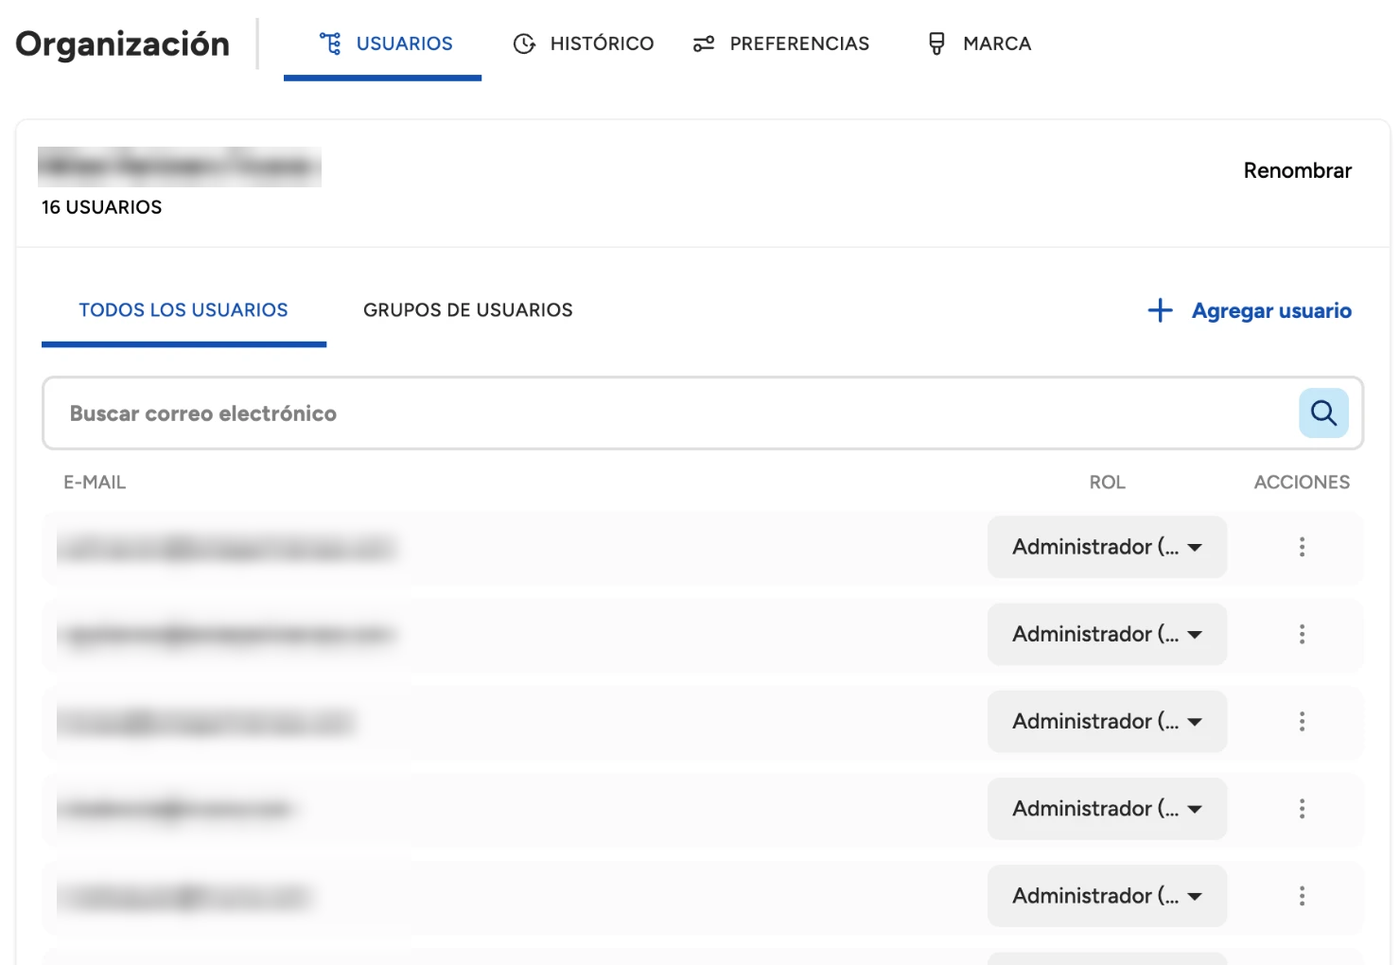Expand the role dropdown of the third user

(1107, 721)
